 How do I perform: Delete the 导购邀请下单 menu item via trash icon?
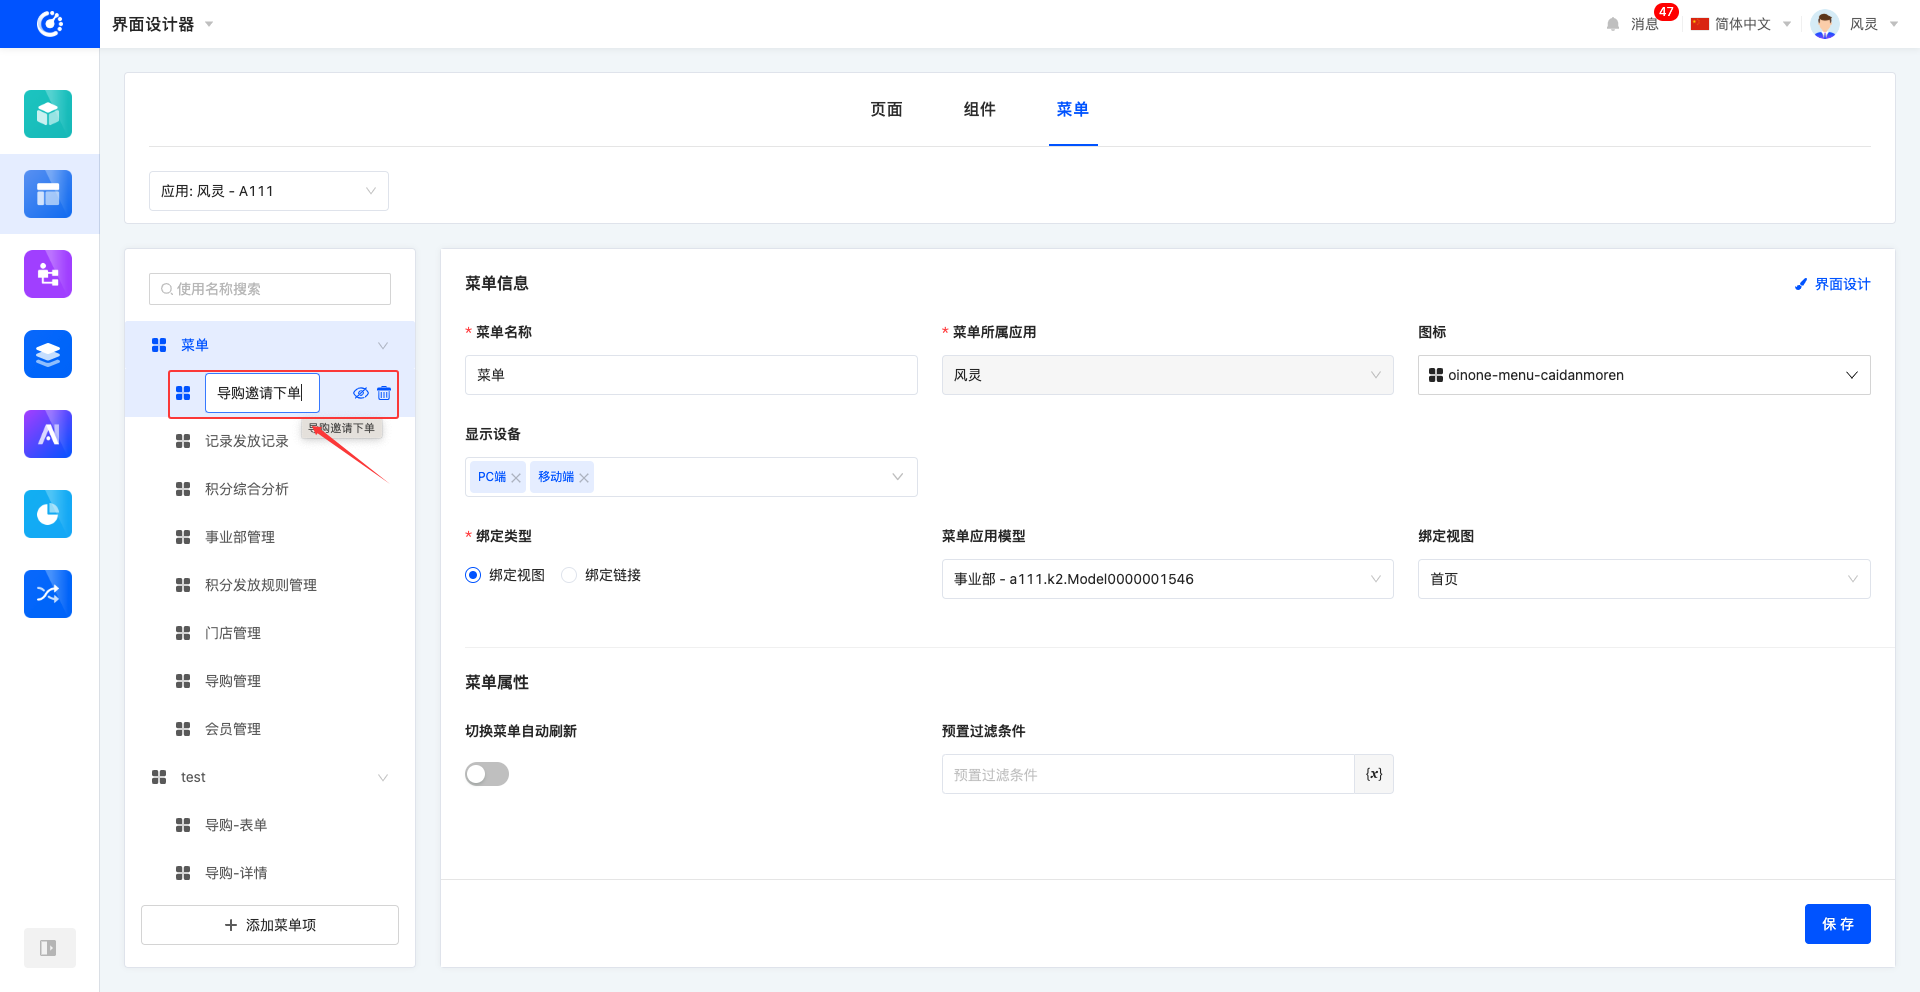point(384,393)
